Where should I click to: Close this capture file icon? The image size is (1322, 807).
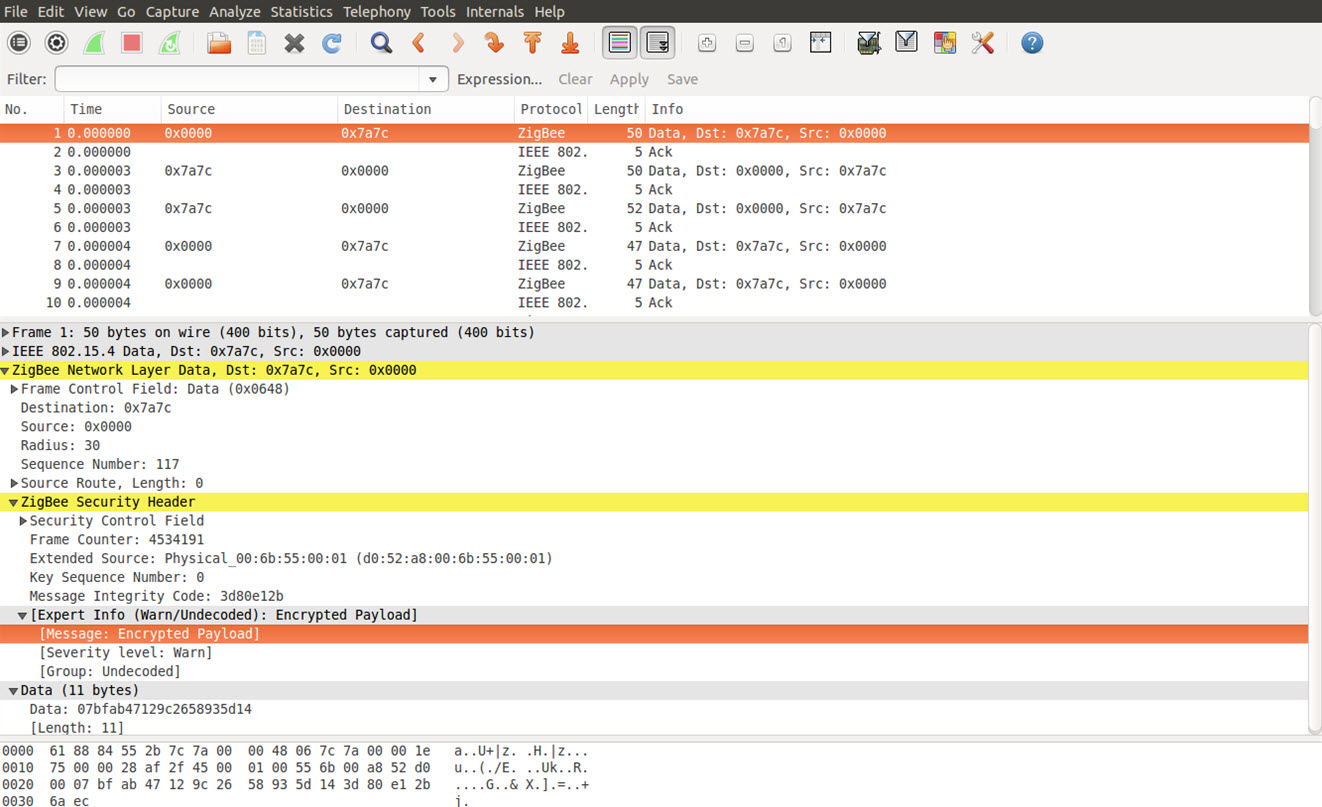[x=294, y=43]
